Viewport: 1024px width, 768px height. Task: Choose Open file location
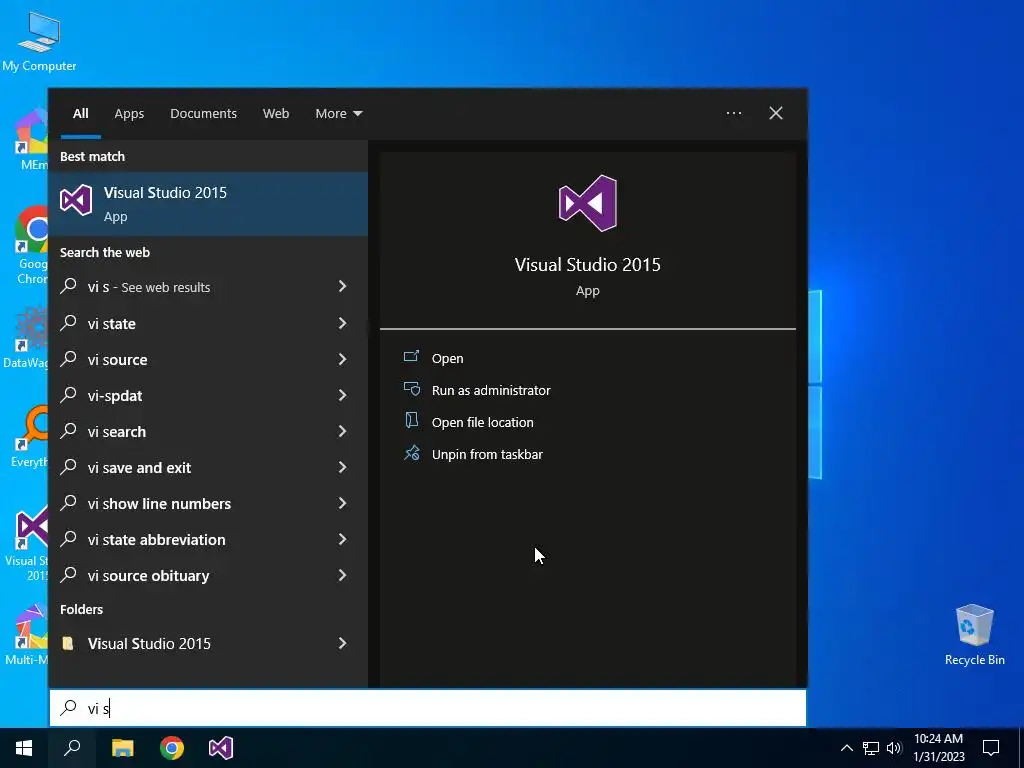click(483, 422)
